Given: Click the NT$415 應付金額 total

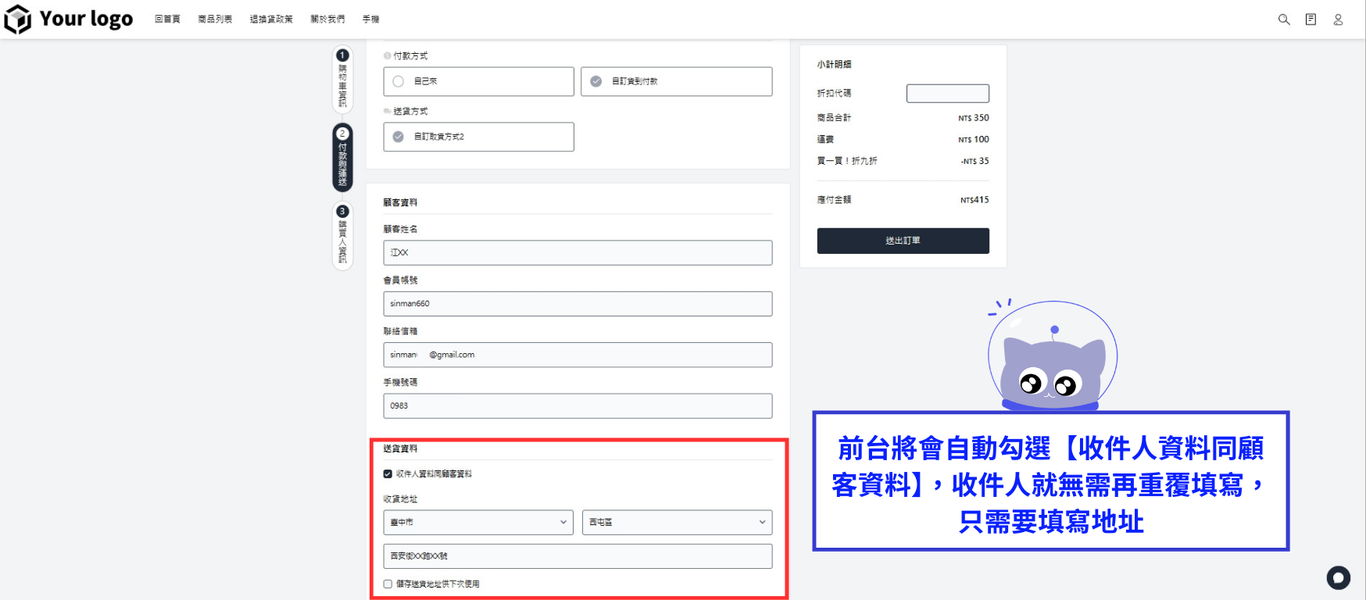Looking at the screenshot, I should point(974,200).
